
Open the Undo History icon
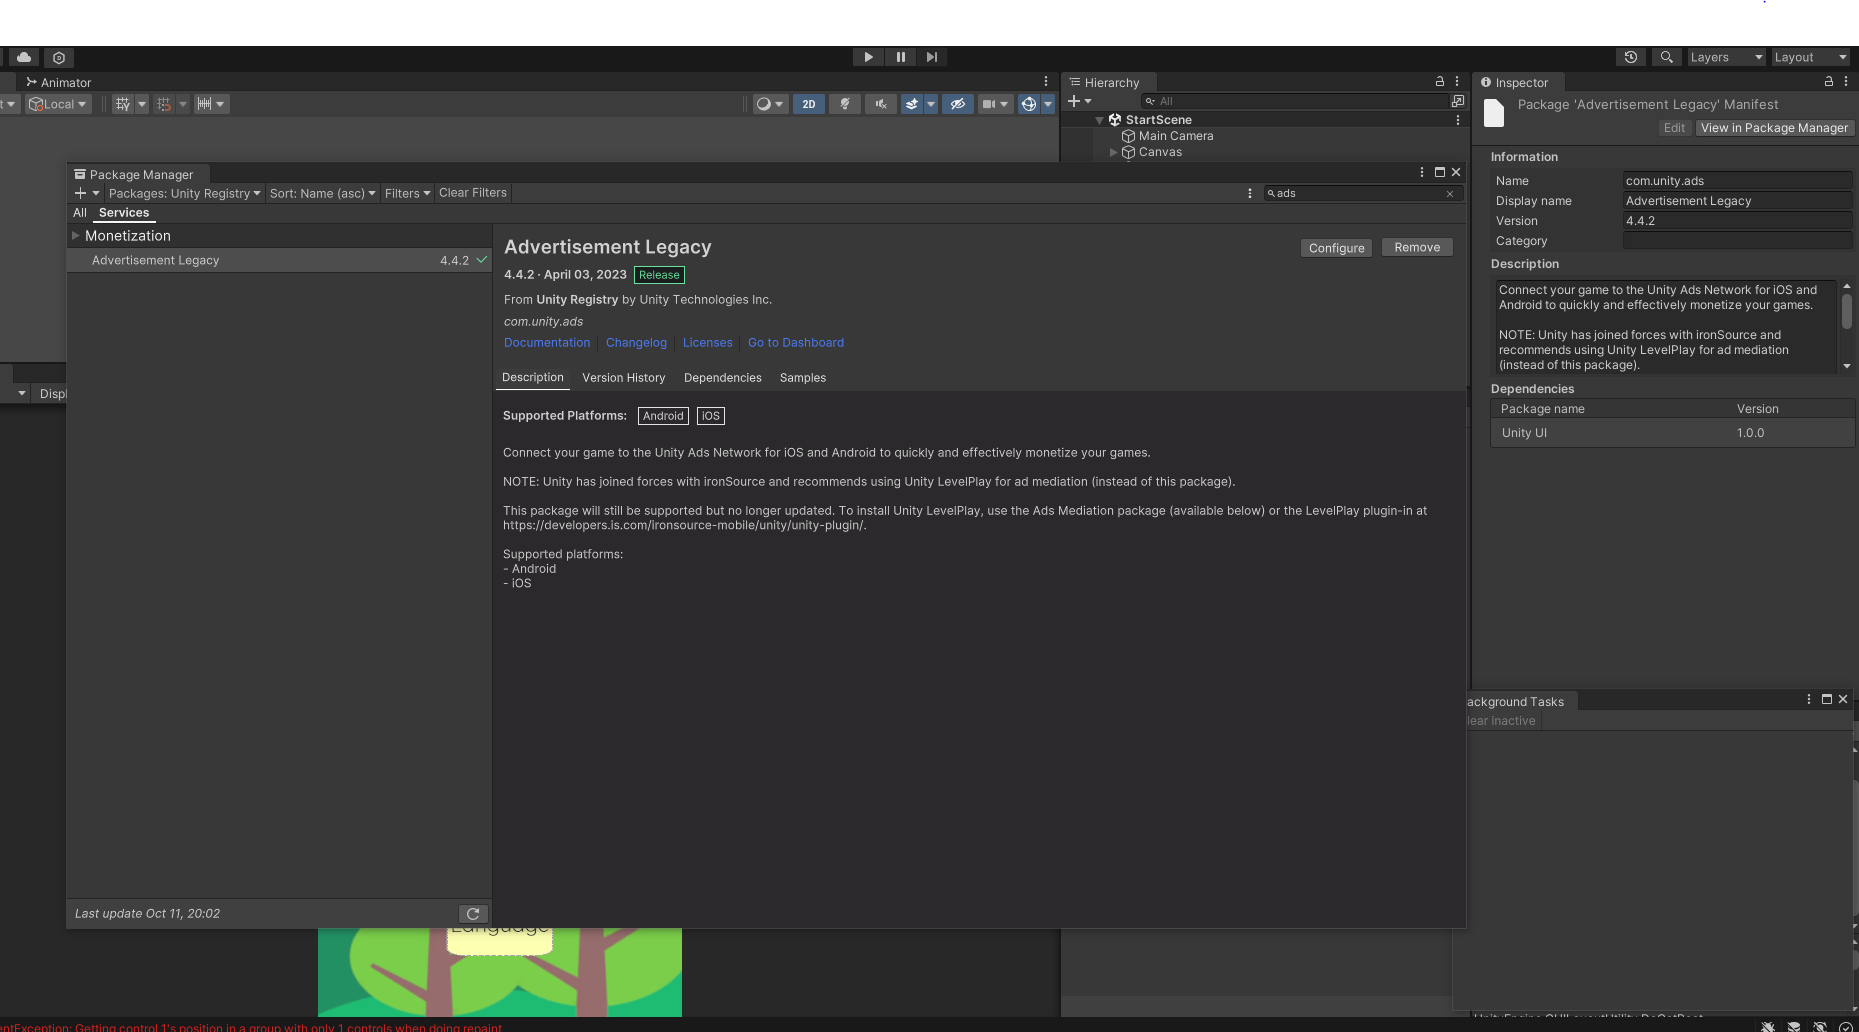click(x=1631, y=57)
